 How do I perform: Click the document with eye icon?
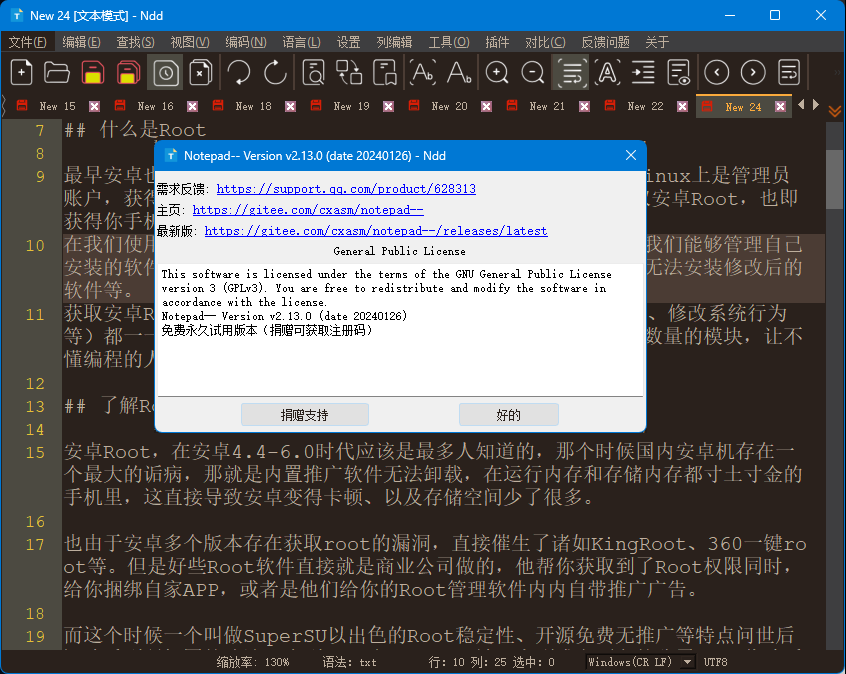click(679, 72)
